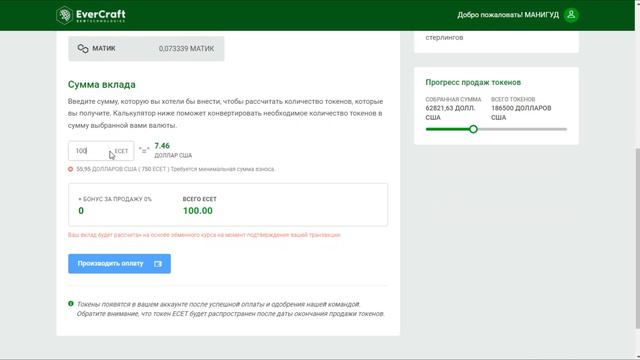Click the MATIC chain link icon
Screen dimensions: 640x360
click(x=83, y=49)
